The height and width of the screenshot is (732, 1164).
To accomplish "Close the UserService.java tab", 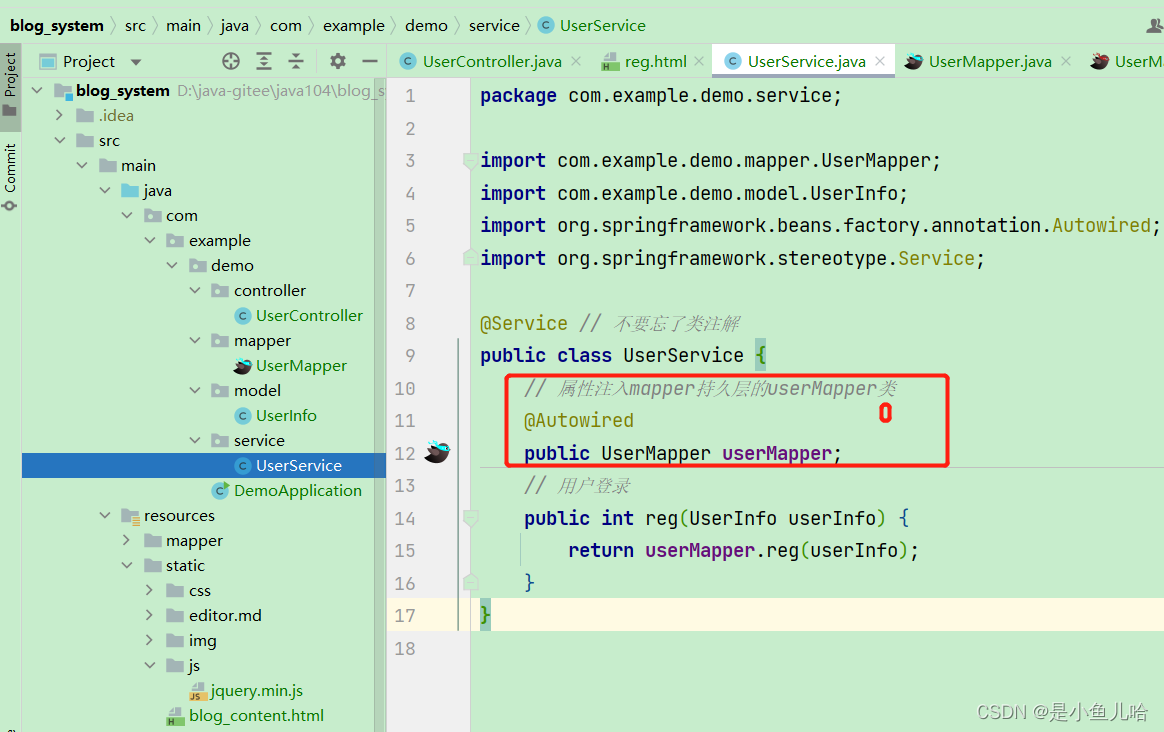I will pyautogui.click(x=880, y=62).
